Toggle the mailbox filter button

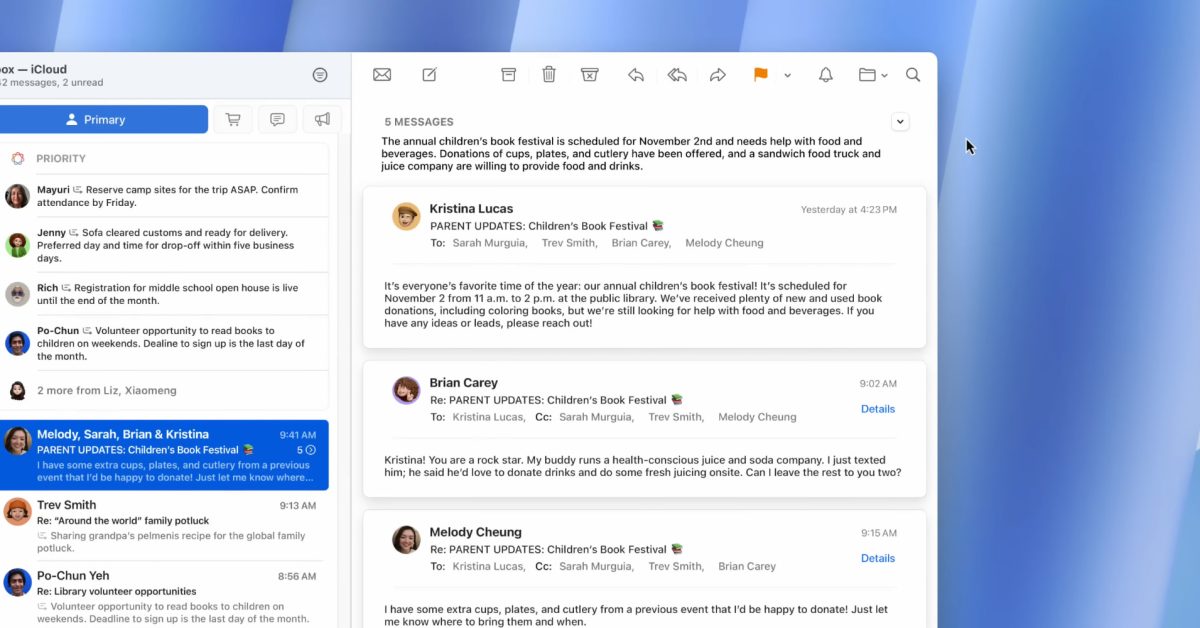click(320, 75)
